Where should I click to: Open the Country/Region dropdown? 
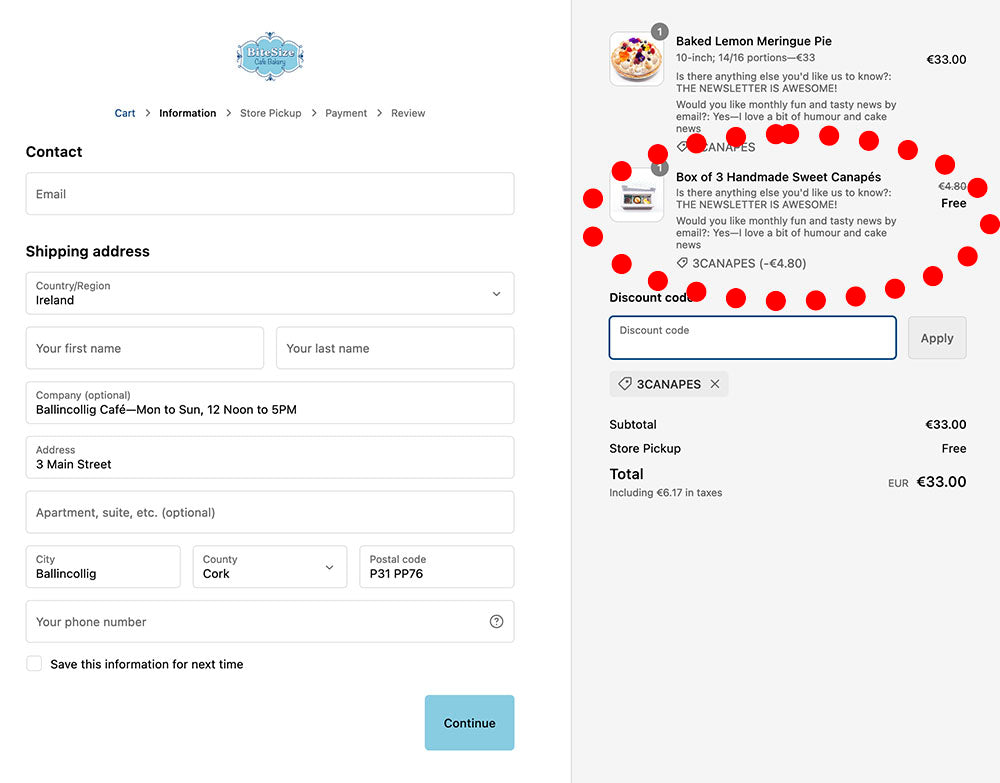(270, 293)
